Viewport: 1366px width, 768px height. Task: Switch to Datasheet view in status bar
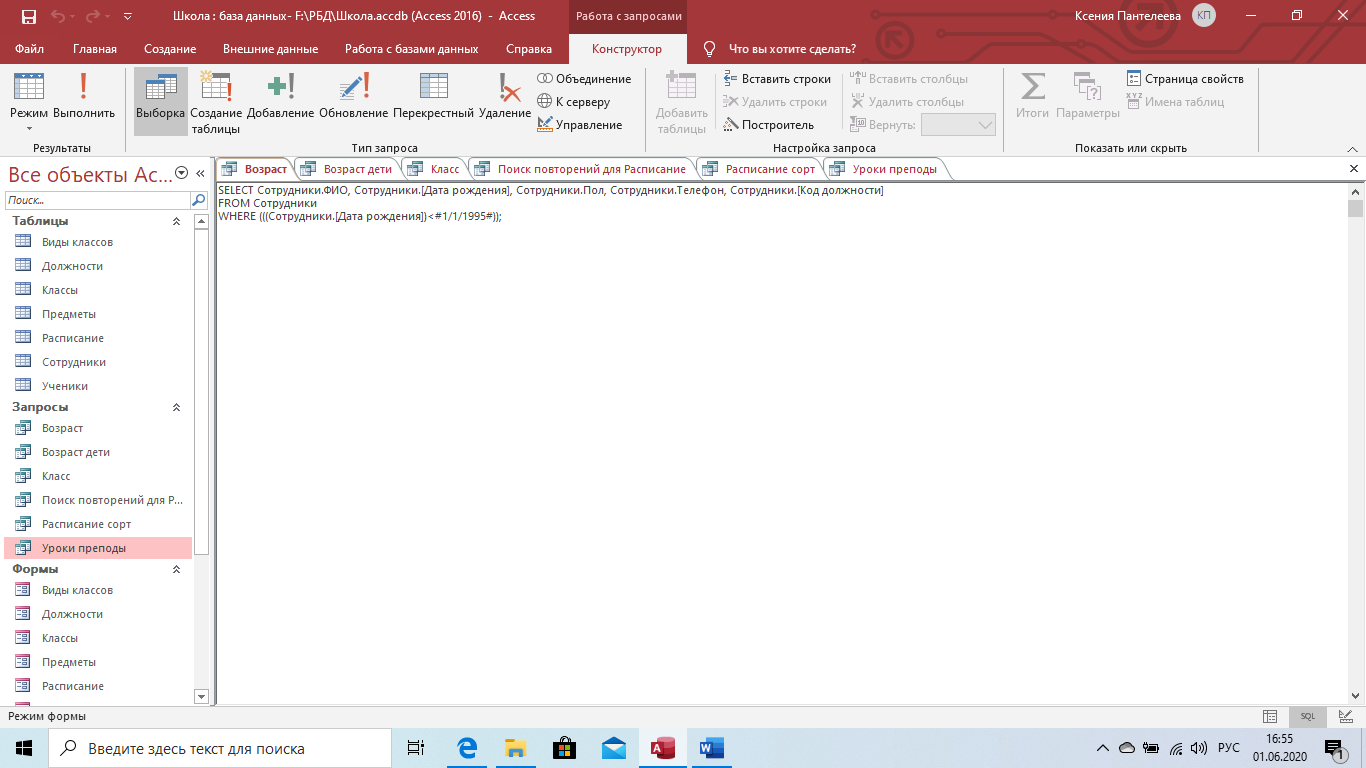(1270, 716)
